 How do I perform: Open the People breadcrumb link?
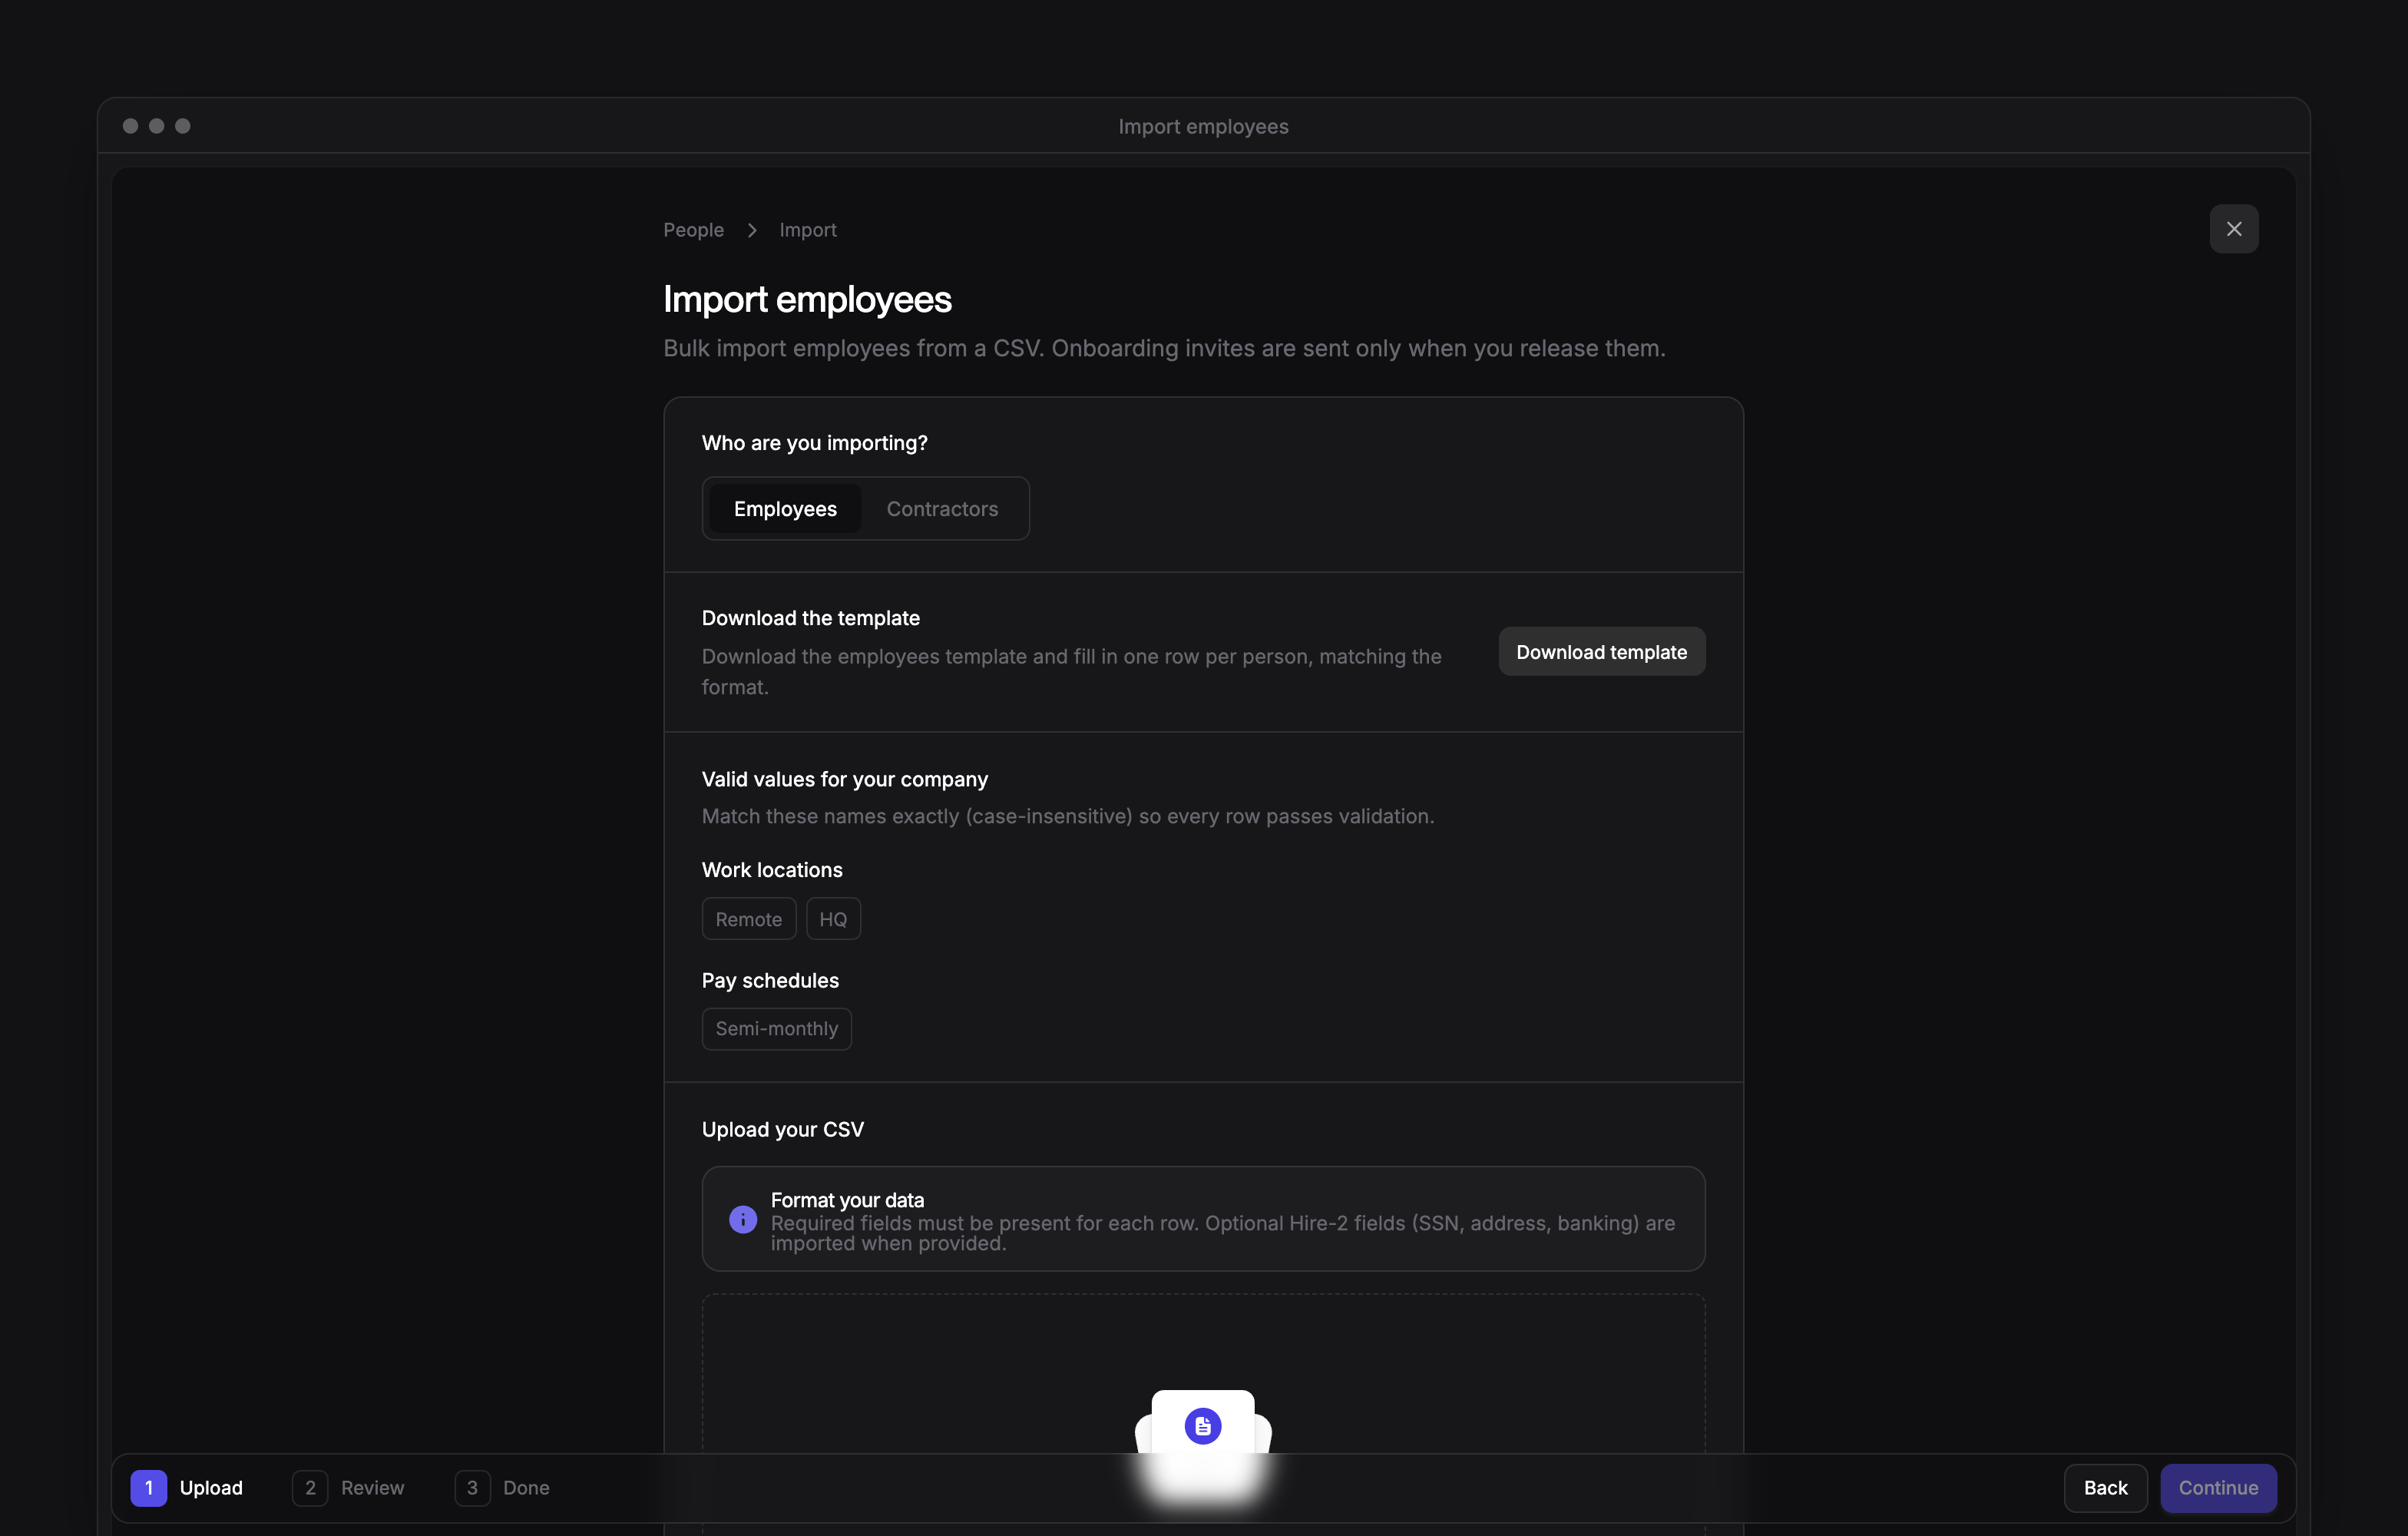click(693, 230)
